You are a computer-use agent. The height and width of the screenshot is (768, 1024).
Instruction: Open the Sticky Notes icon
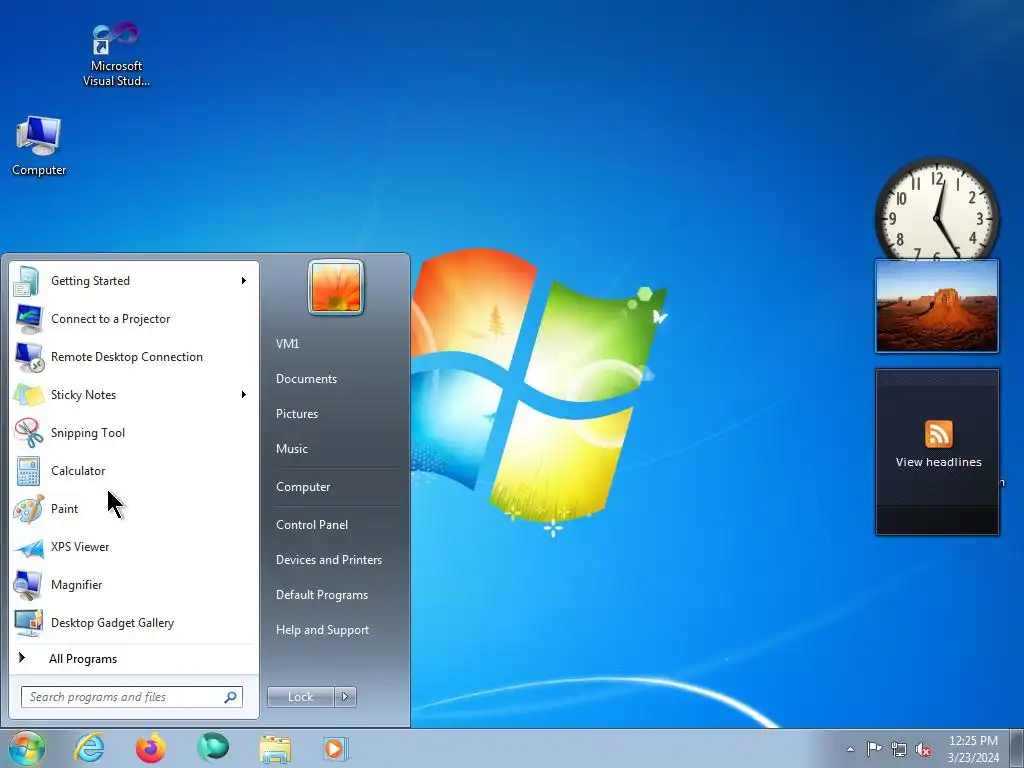[28, 394]
